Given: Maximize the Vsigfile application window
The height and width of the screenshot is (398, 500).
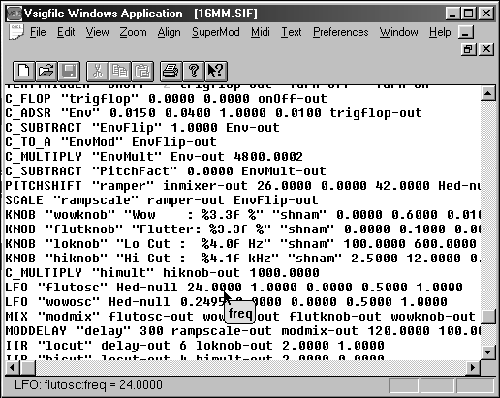Looking at the screenshot, I should (468, 14).
